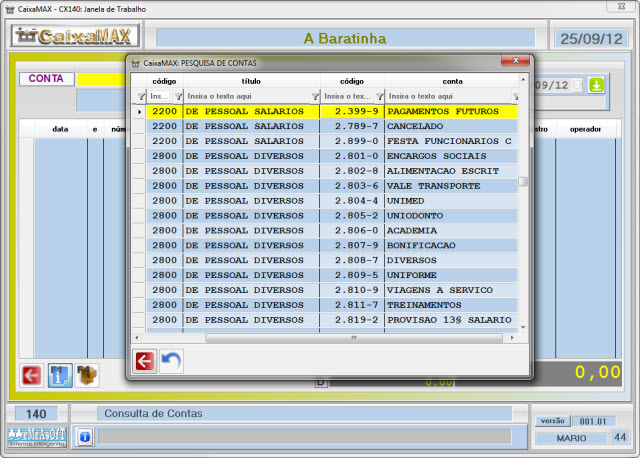Click the título column header
Screen dimensions: 640x458
[250, 80]
